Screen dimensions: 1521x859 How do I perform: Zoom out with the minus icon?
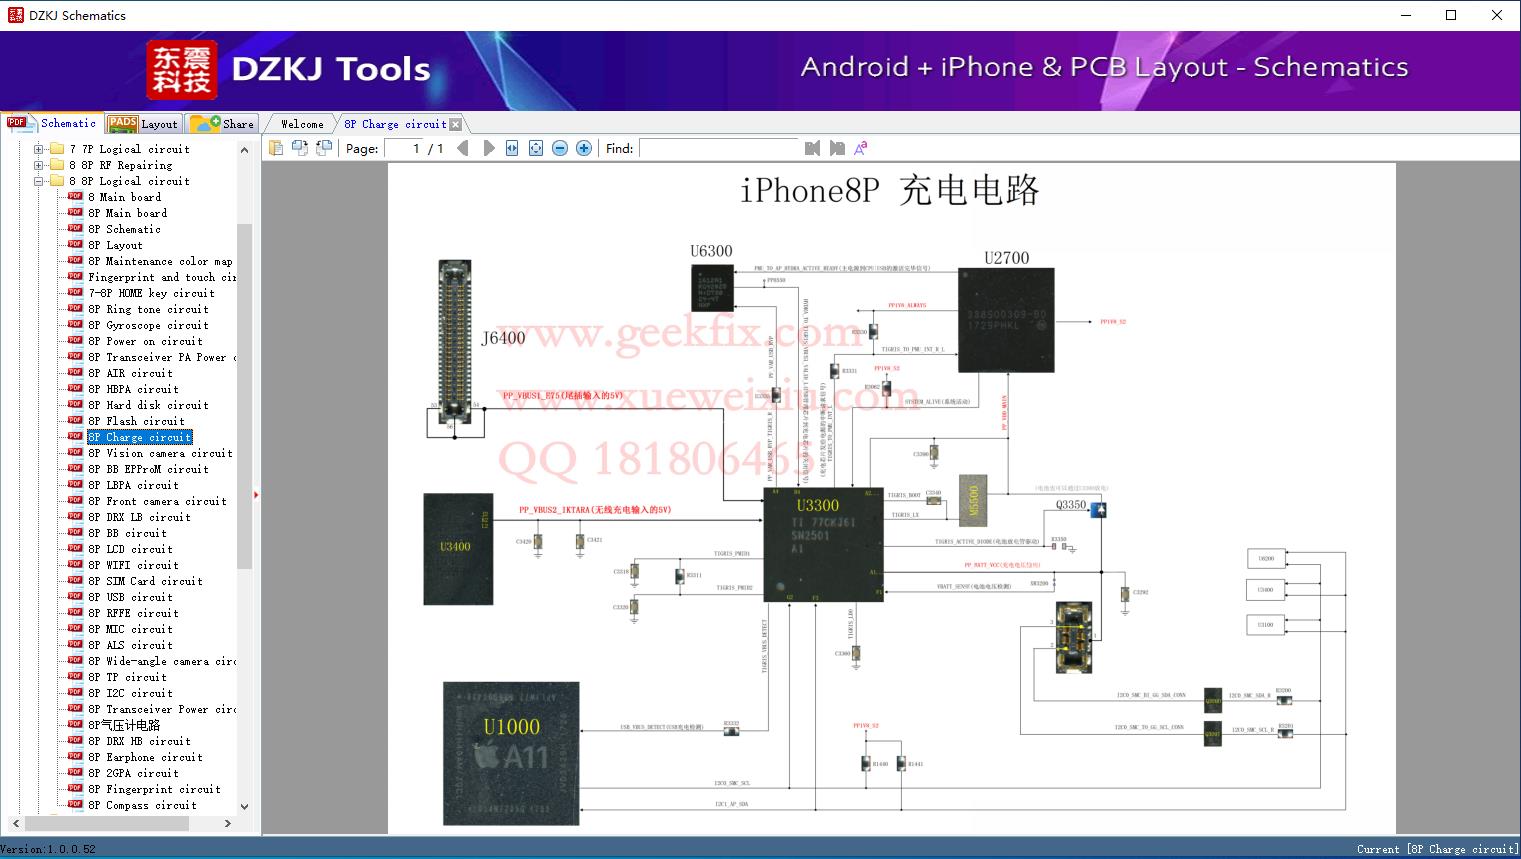pos(560,148)
